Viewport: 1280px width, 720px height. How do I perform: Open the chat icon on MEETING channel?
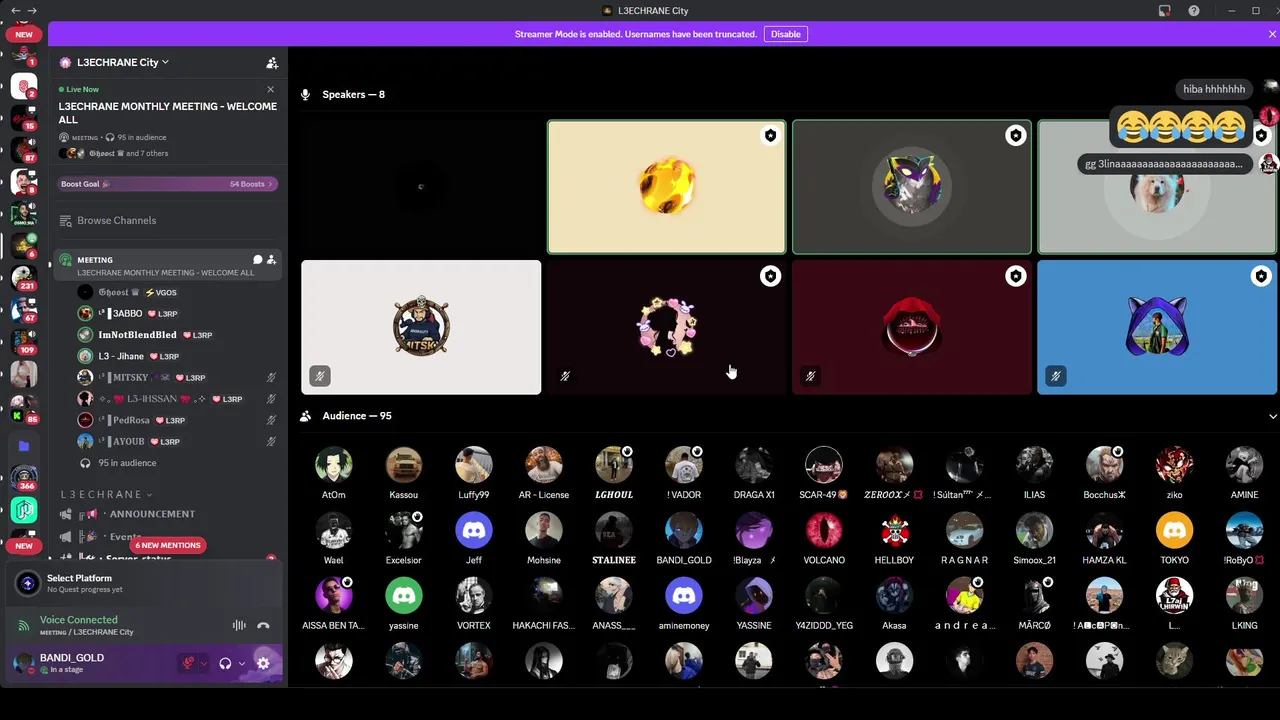tap(257, 260)
